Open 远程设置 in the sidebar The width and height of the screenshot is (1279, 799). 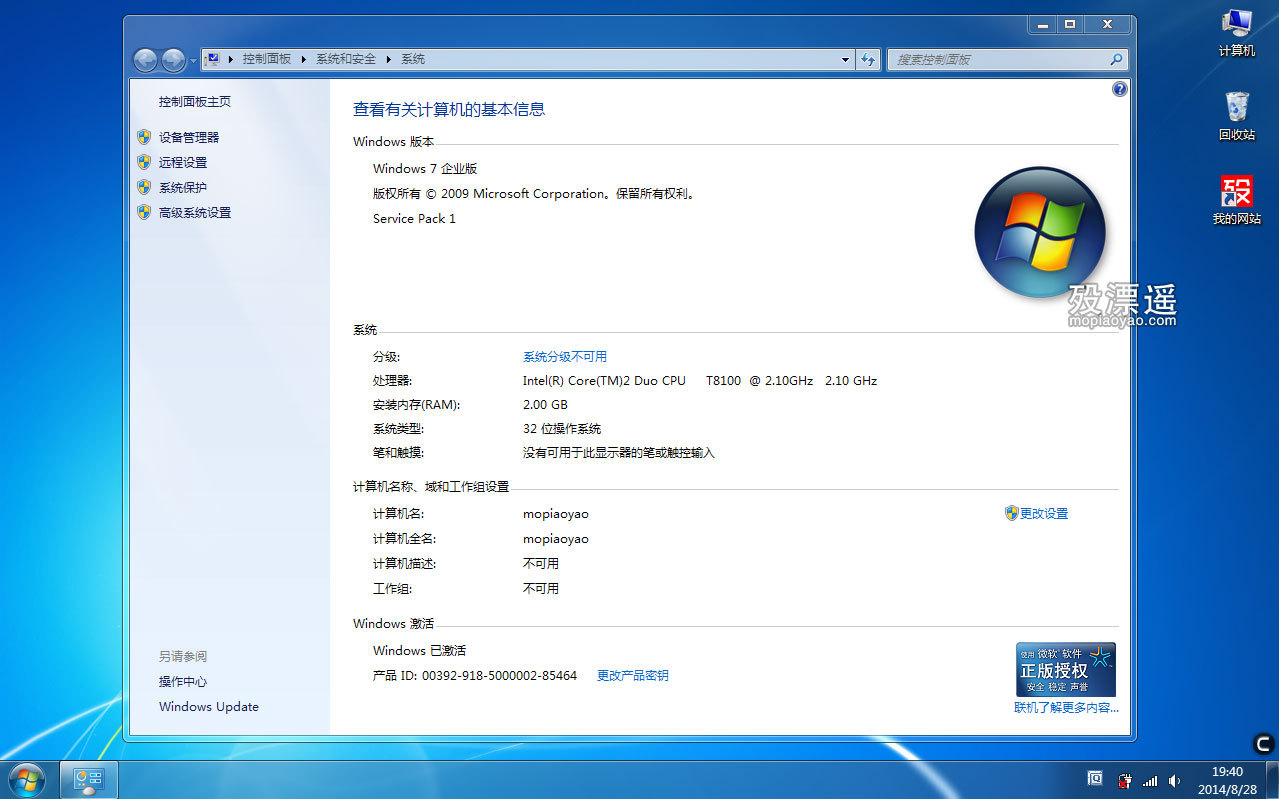182,162
